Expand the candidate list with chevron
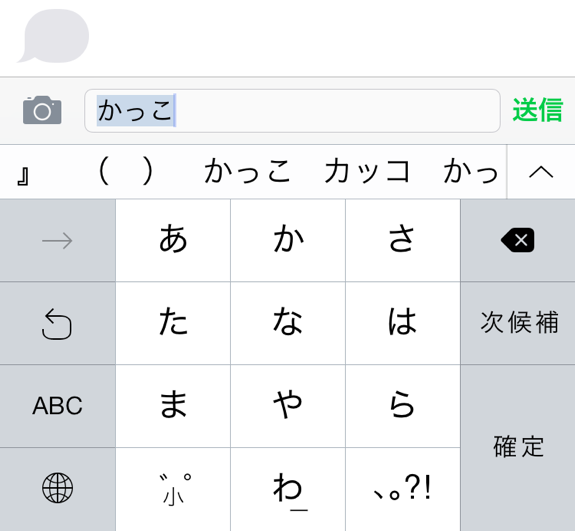Screen dimensions: 575x531 541,172
